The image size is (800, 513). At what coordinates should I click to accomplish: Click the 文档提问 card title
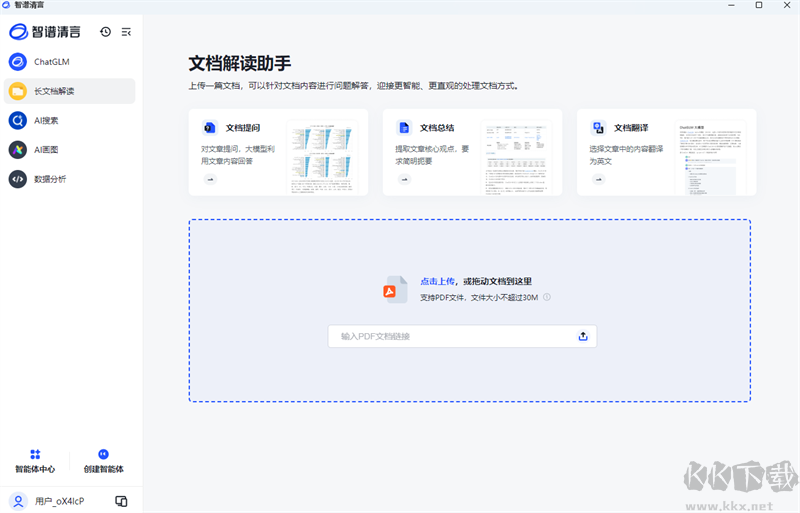[x=243, y=128]
